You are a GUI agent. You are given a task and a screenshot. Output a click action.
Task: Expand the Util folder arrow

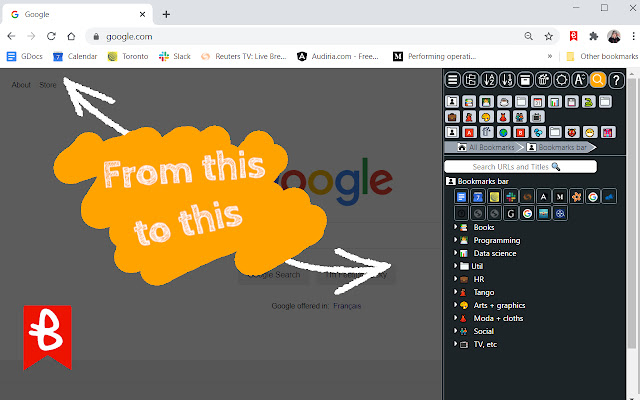point(455,266)
